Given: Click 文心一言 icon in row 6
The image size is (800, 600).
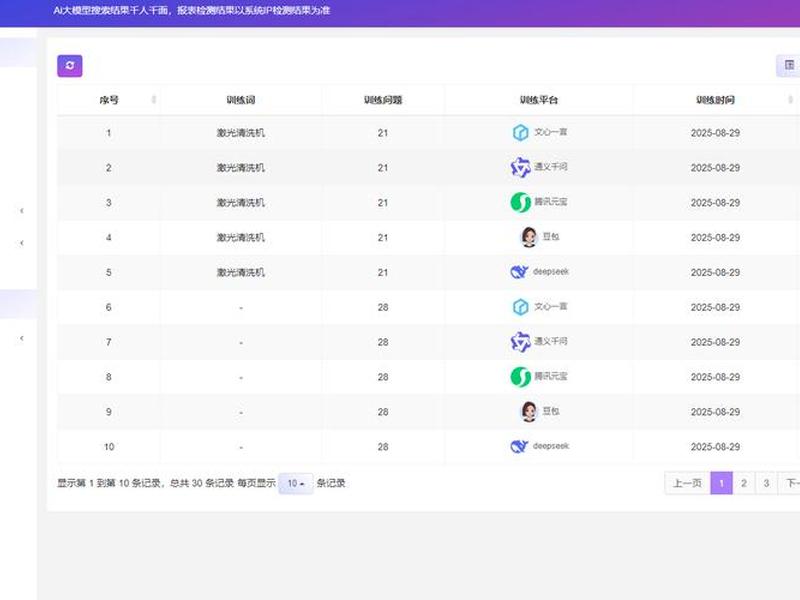Looking at the screenshot, I should (x=520, y=307).
